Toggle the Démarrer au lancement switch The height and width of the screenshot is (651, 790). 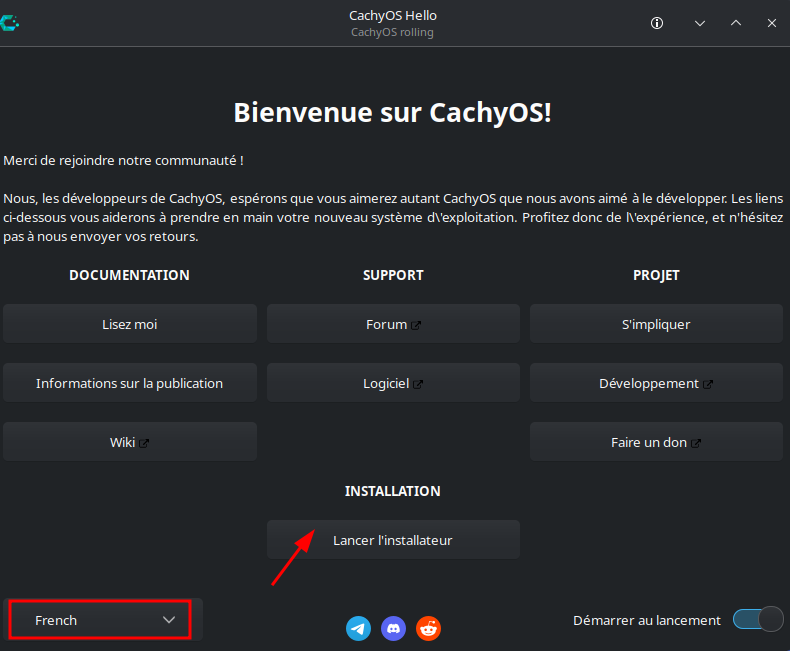click(757, 620)
